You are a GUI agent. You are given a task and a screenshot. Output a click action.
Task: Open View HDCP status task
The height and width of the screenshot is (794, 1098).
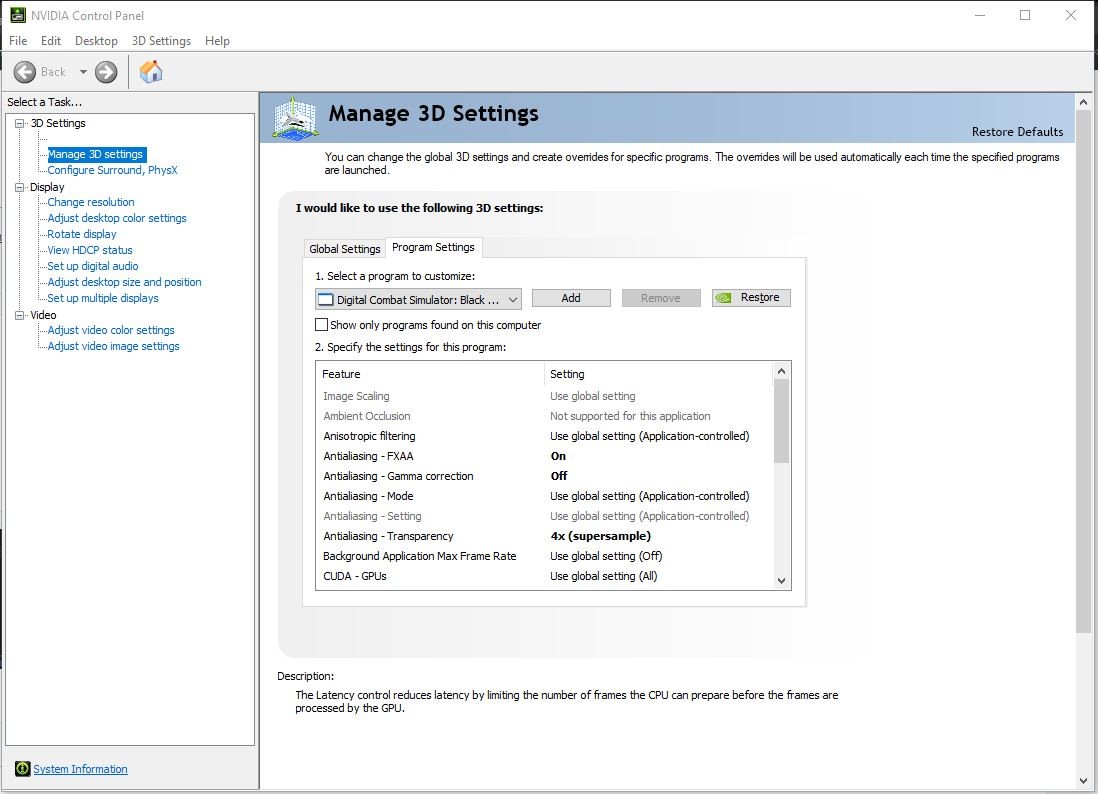click(x=90, y=250)
